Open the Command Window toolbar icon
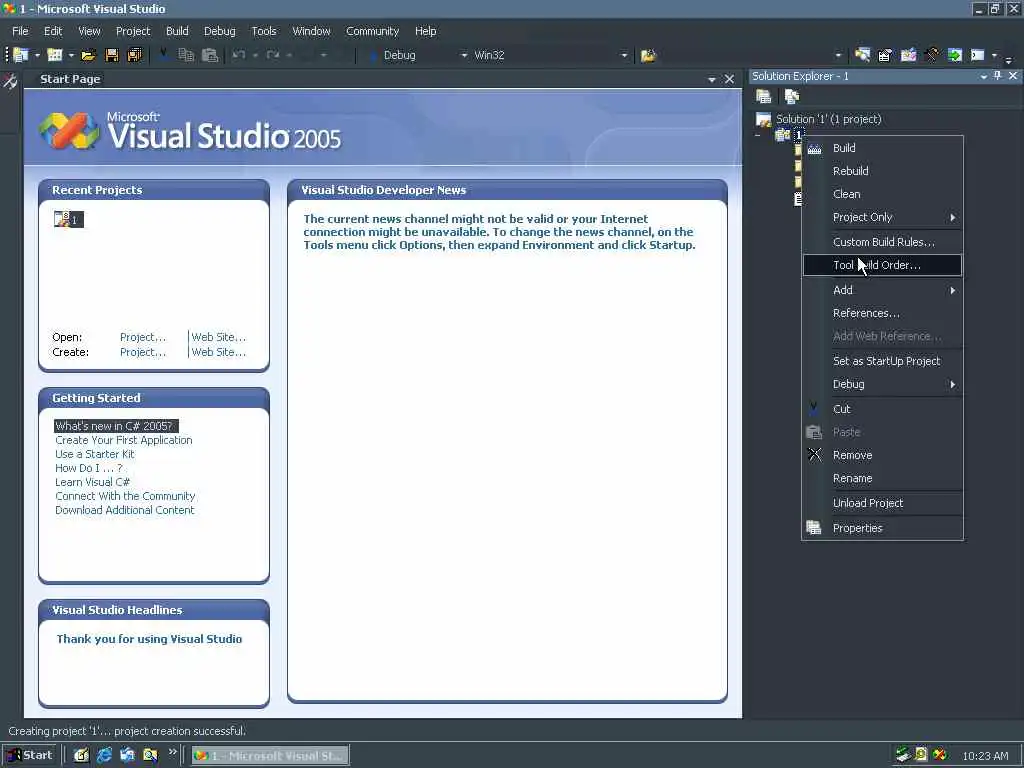Screen dimensions: 1024x768 click(978, 56)
